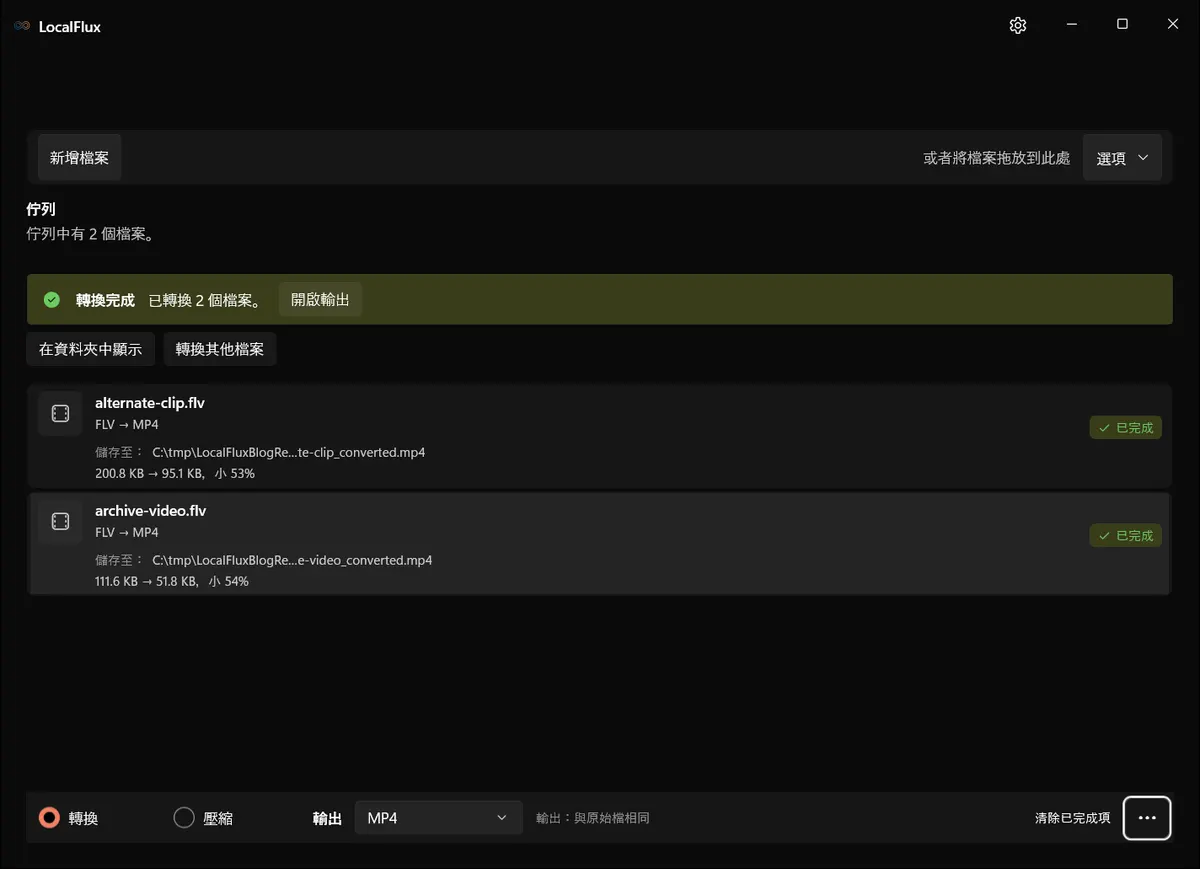The width and height of the screenshot is (1200, 869).
Task: Open the MP4 output format dropdown
Action: pyautogui.click(x=438, y=818)
